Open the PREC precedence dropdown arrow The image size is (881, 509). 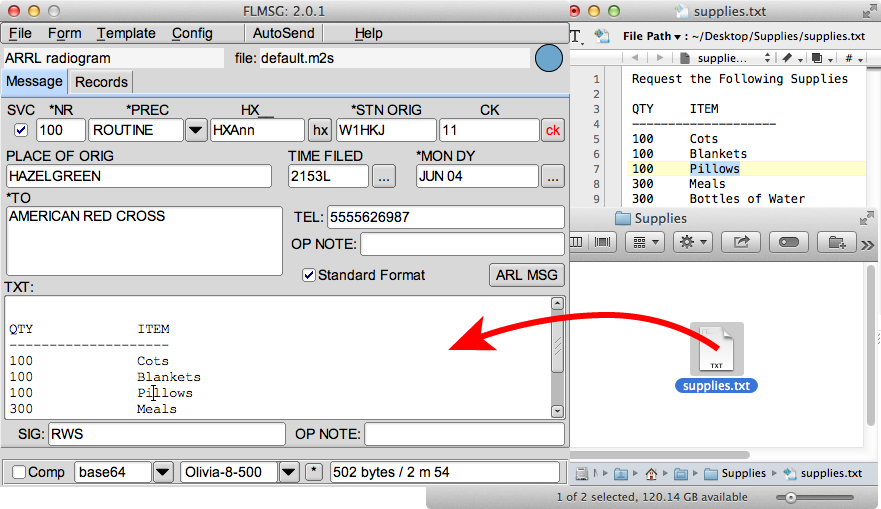coord(196,130)
